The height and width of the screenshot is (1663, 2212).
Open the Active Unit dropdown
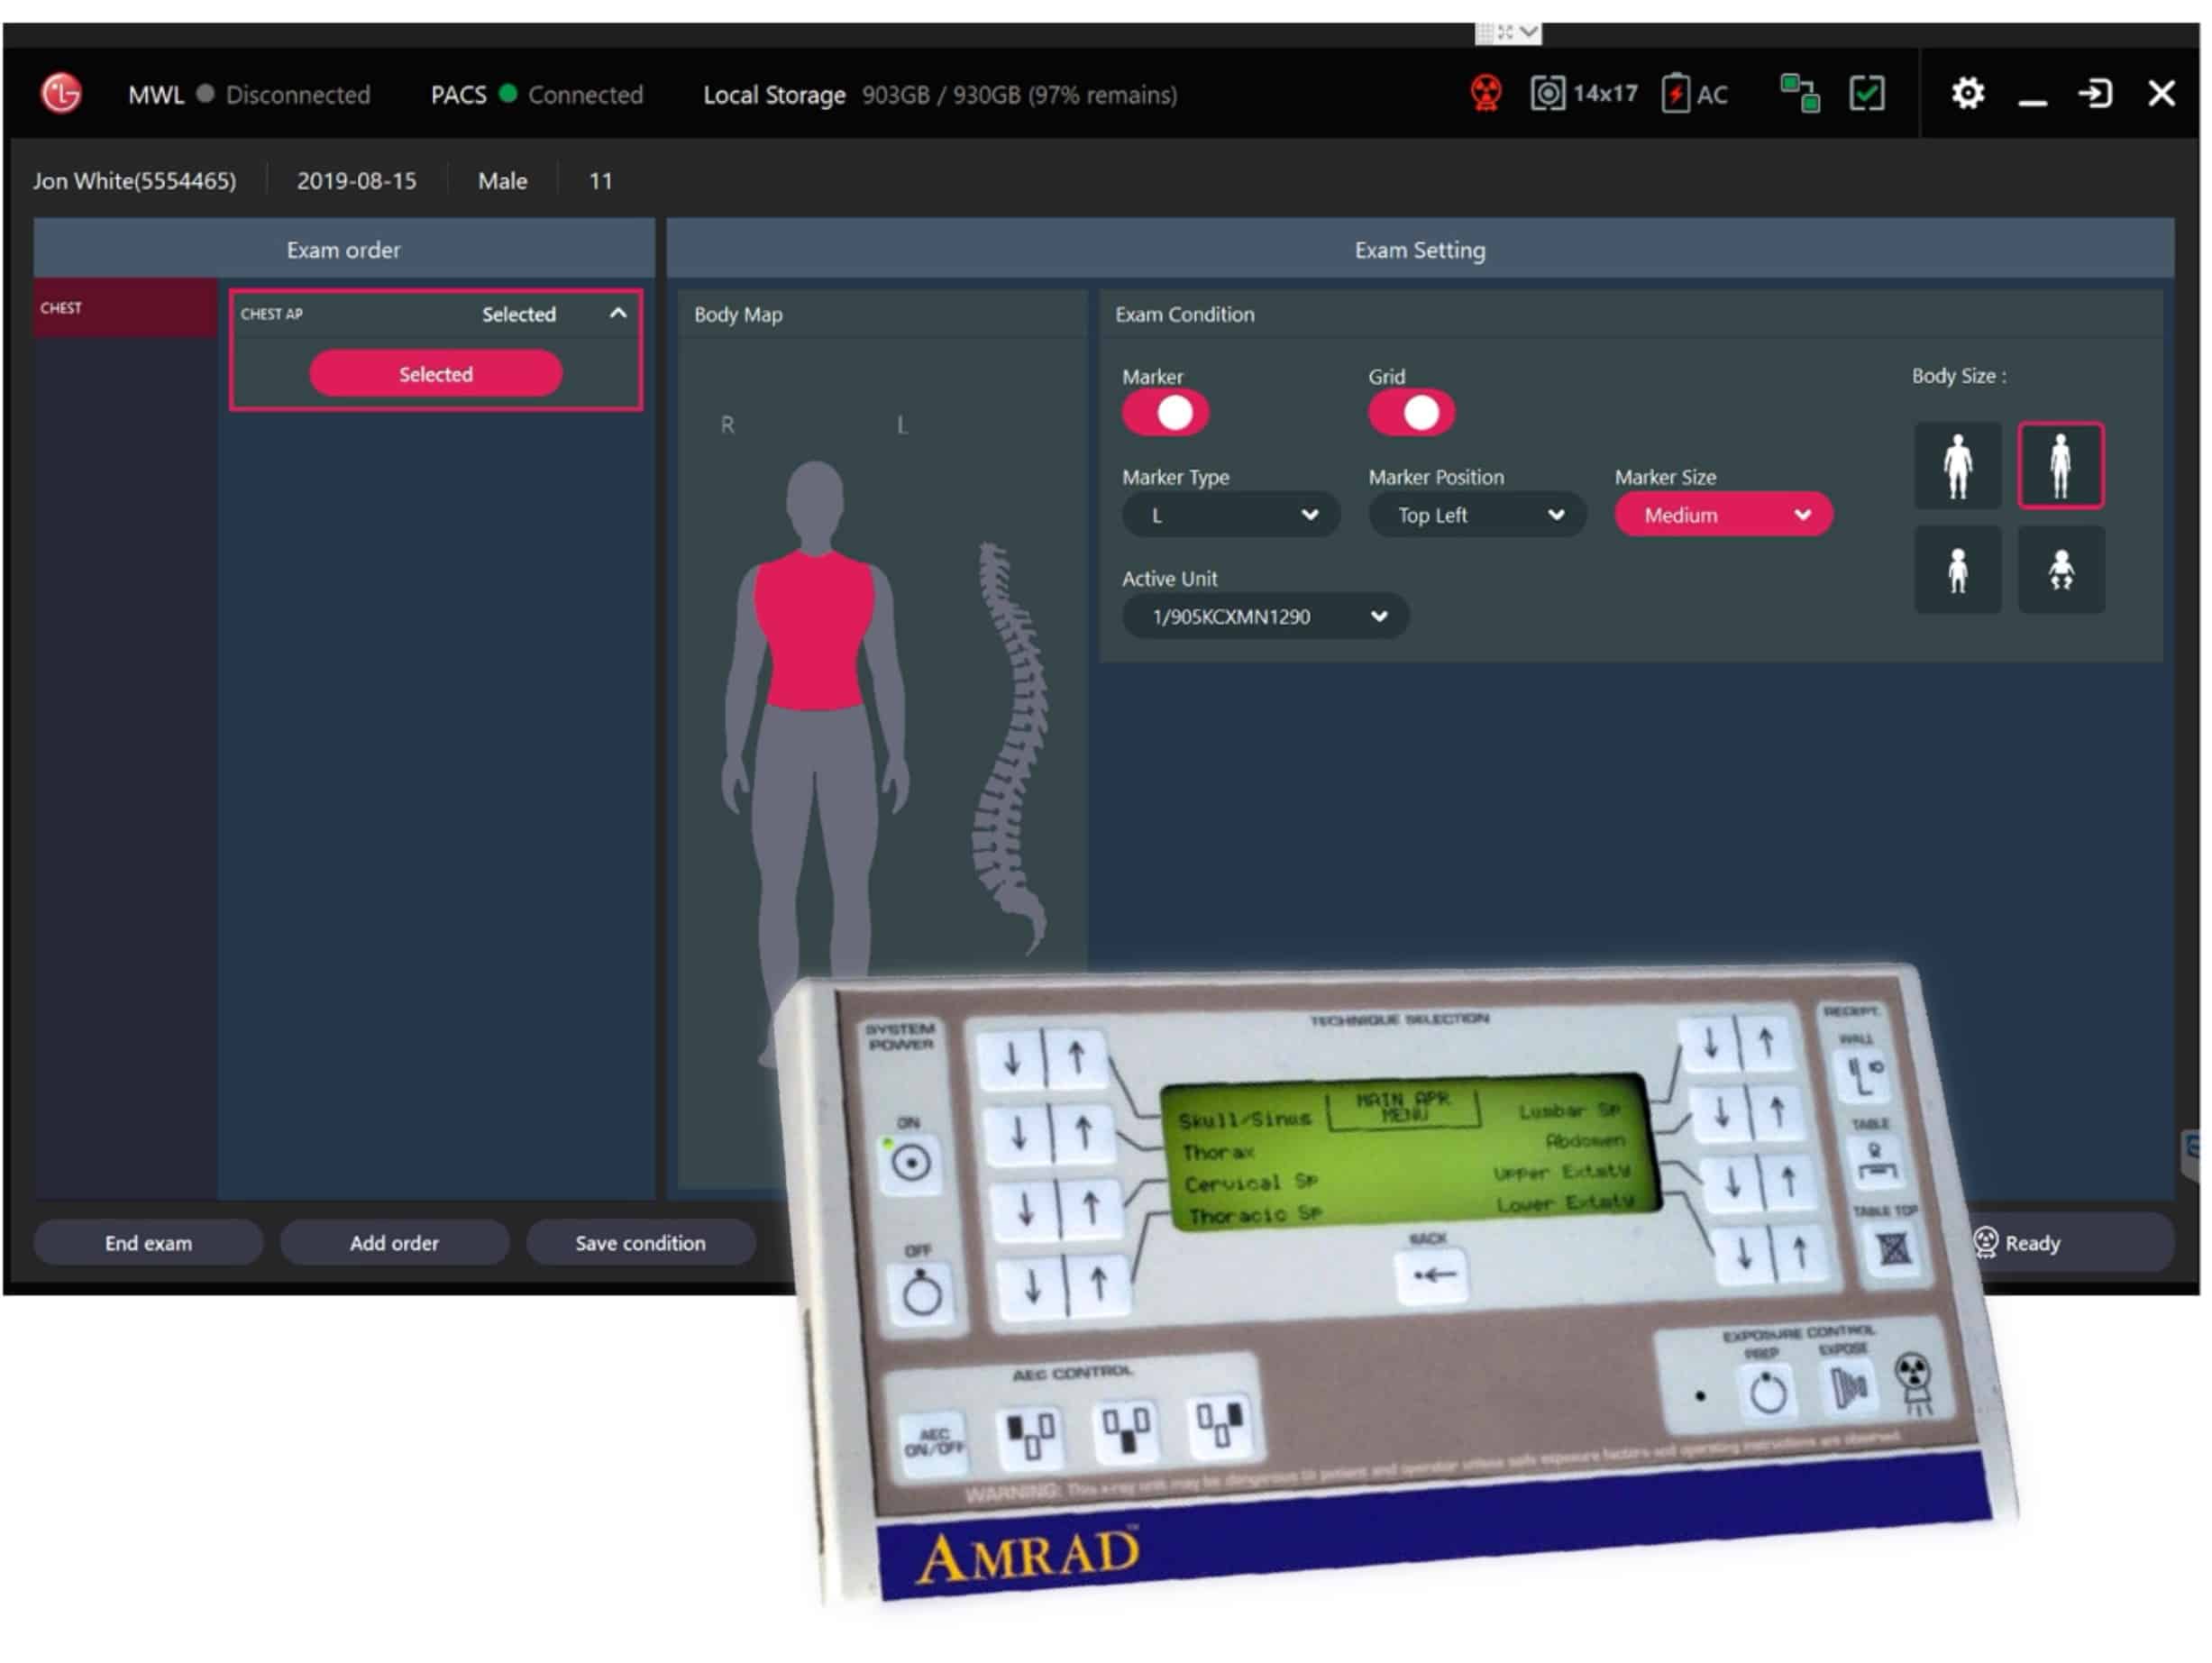(1265, 617)
